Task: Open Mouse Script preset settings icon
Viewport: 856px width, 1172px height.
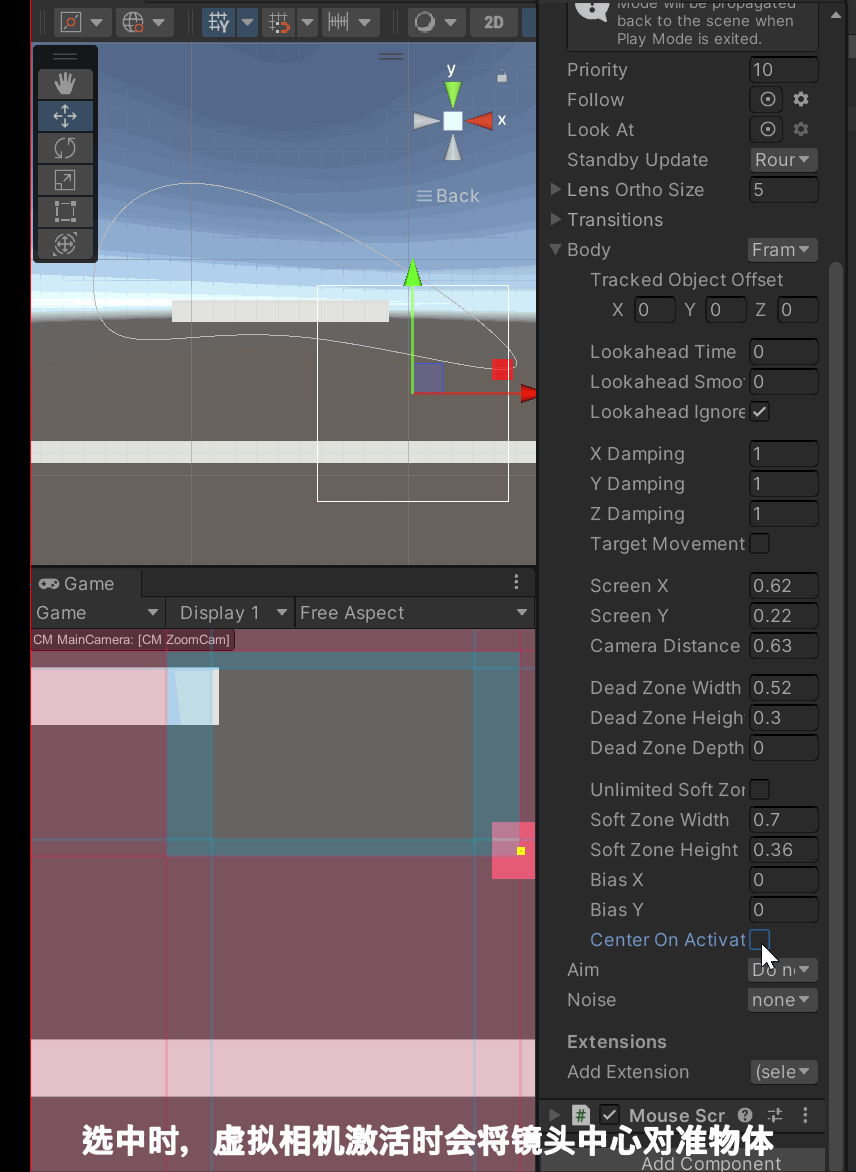Action: click(775, 1115)
